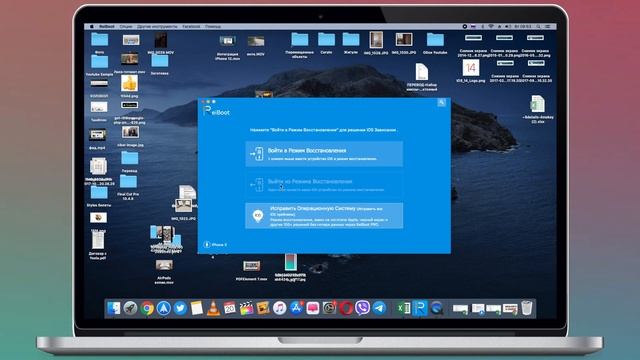Open the Другие инструменты menu
Viewport: 640px width, 360px height.
(x=157, y=27)
